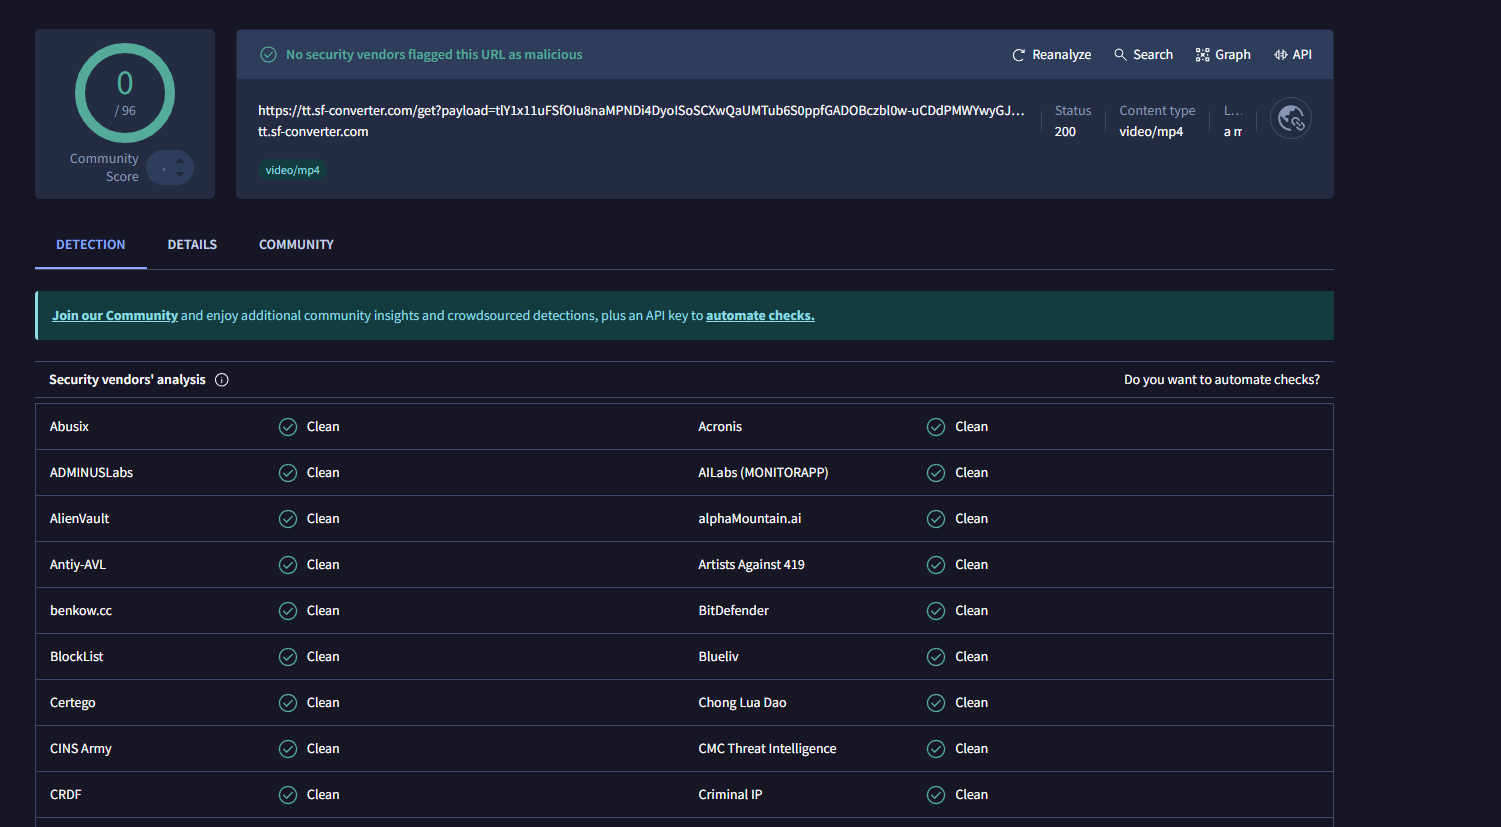Click the vendor name Certego

(73, 703)
